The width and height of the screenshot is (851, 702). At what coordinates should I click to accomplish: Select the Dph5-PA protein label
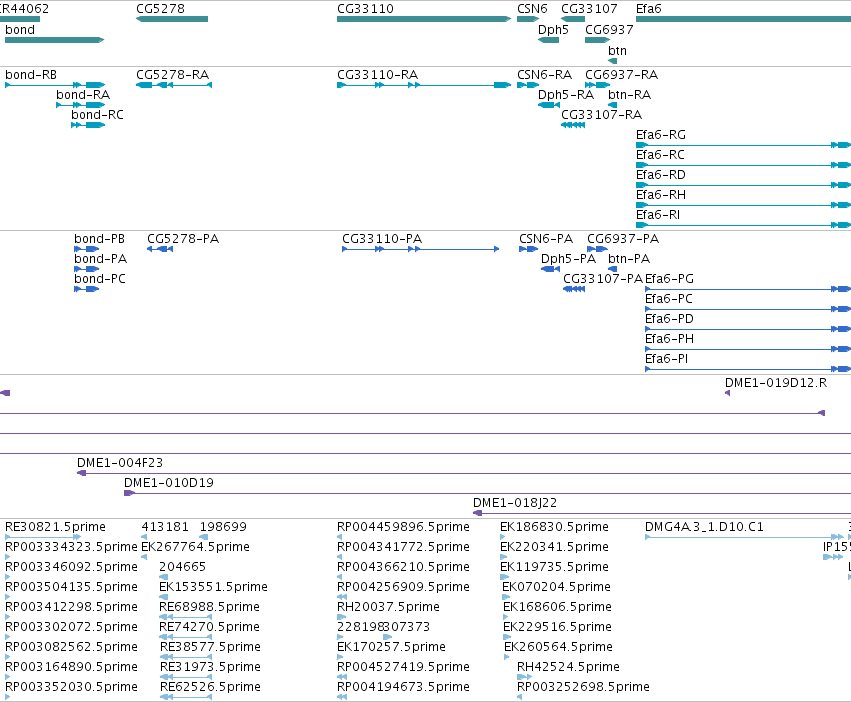(x=568, y=259)
